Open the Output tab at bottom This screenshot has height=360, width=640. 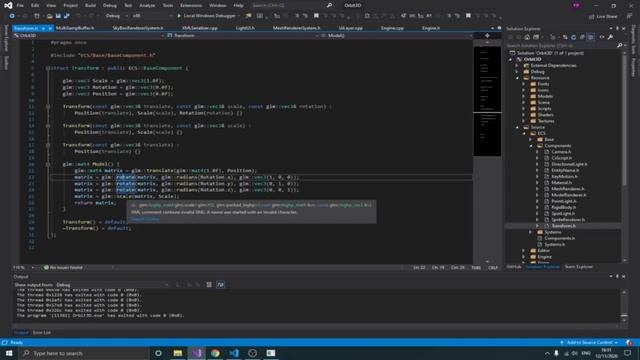click(x=21, y=332)
